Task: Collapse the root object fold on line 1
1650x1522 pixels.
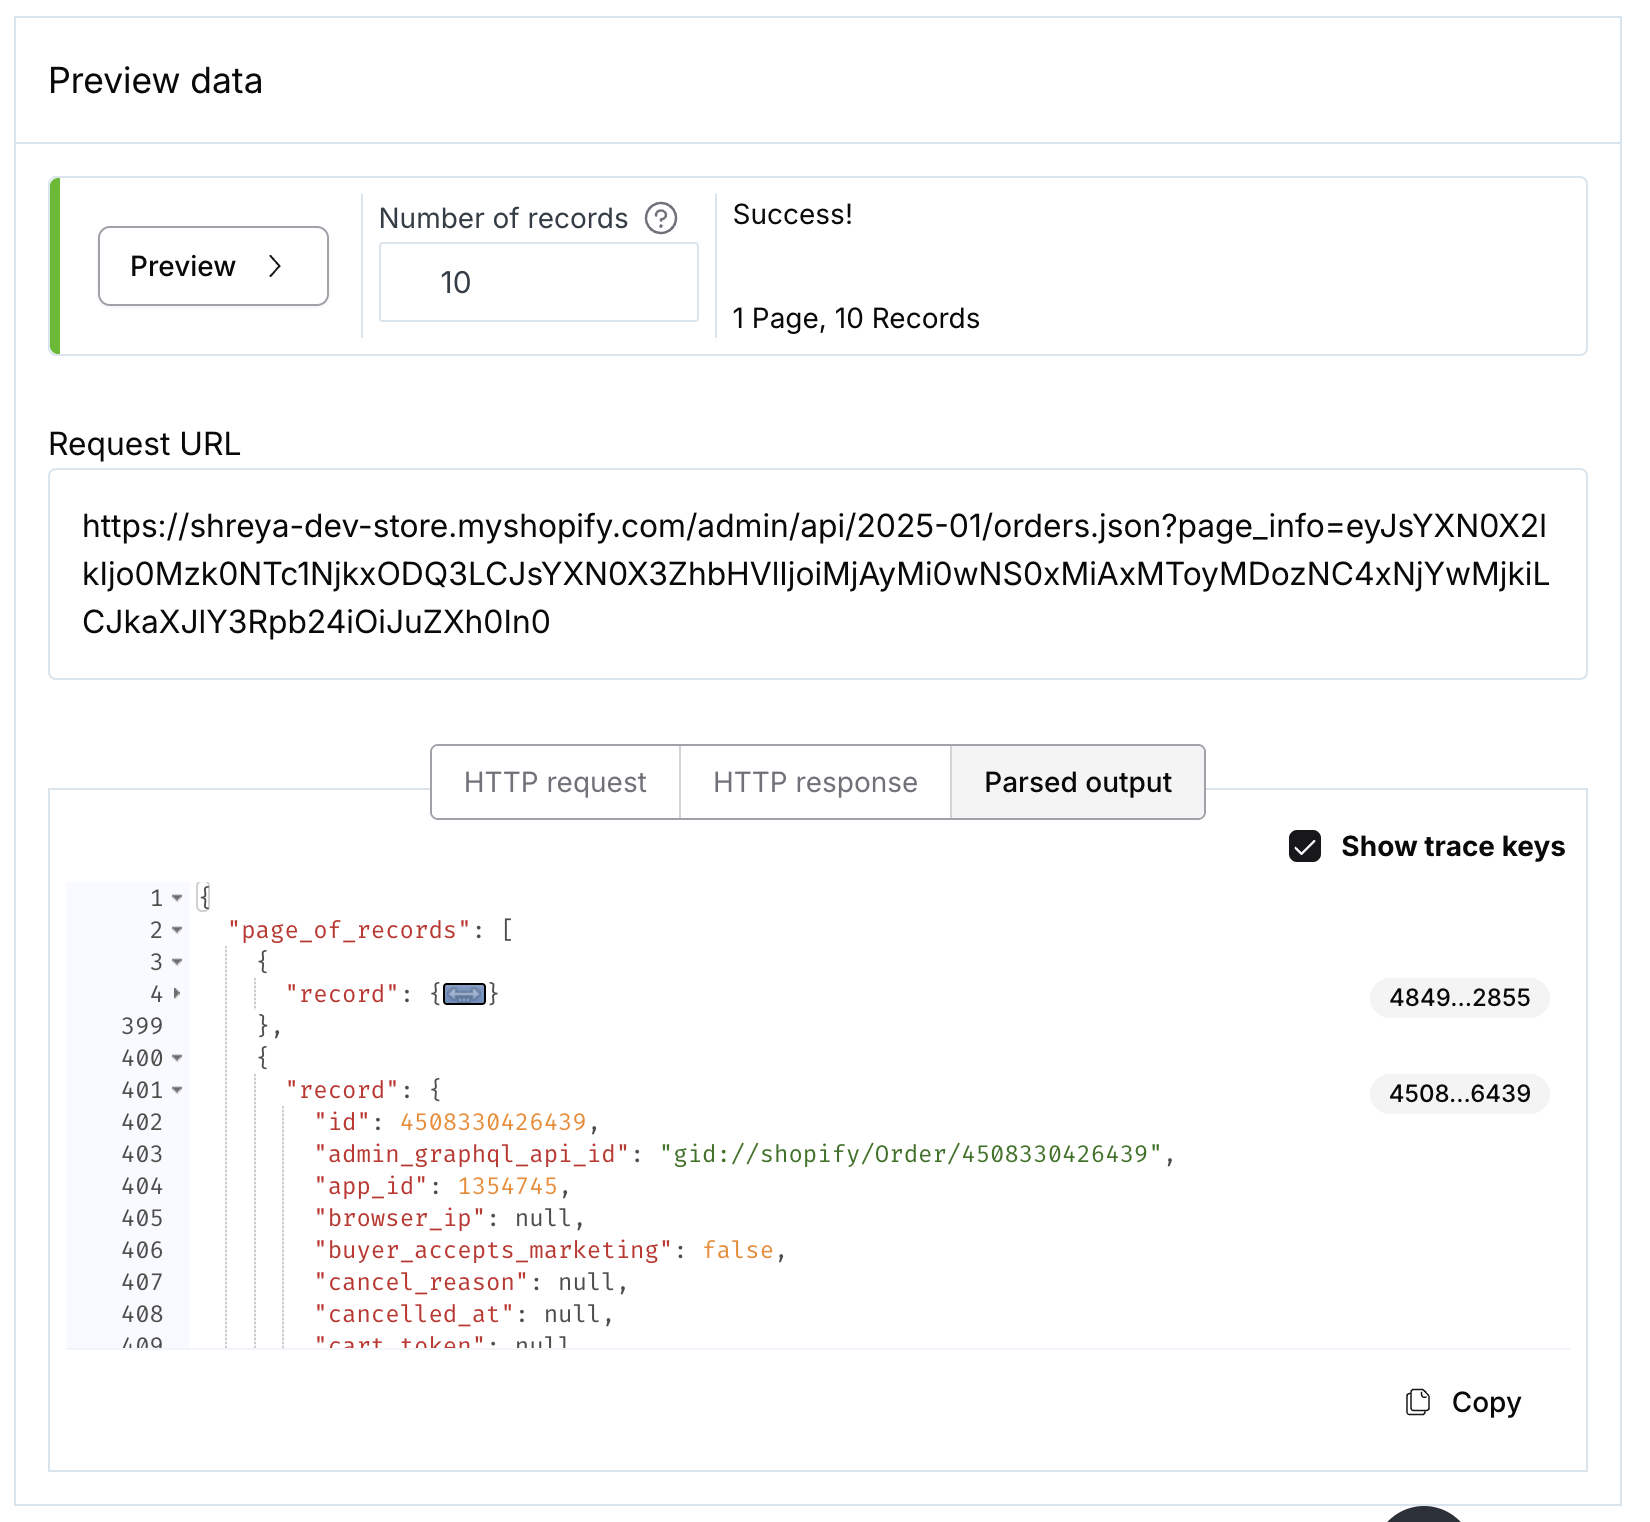Action: point(177,898)
